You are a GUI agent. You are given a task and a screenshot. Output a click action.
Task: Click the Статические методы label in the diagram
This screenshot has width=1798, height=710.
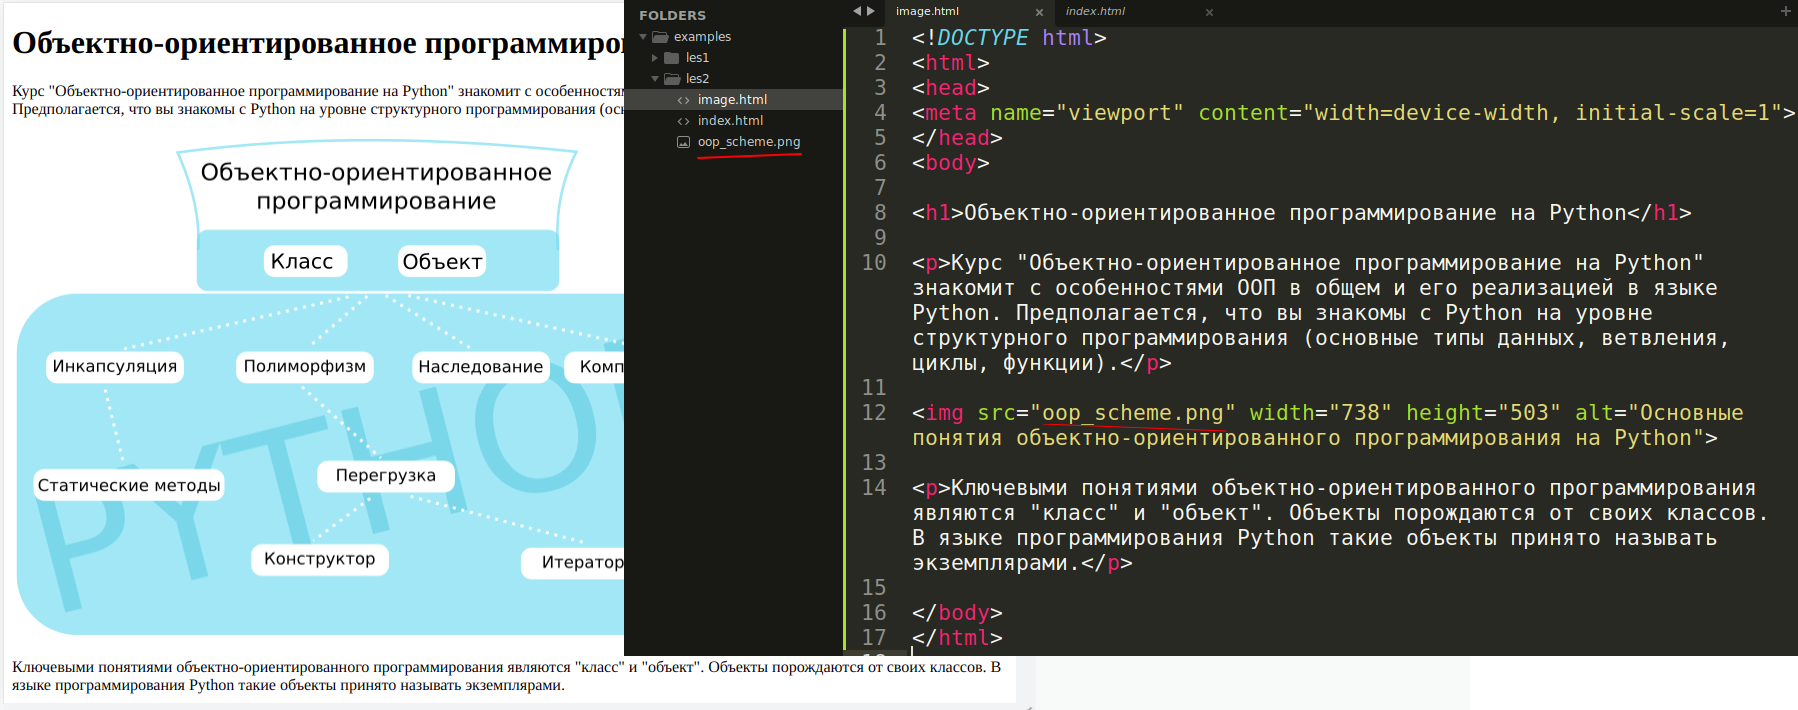[x=129, y=485]
